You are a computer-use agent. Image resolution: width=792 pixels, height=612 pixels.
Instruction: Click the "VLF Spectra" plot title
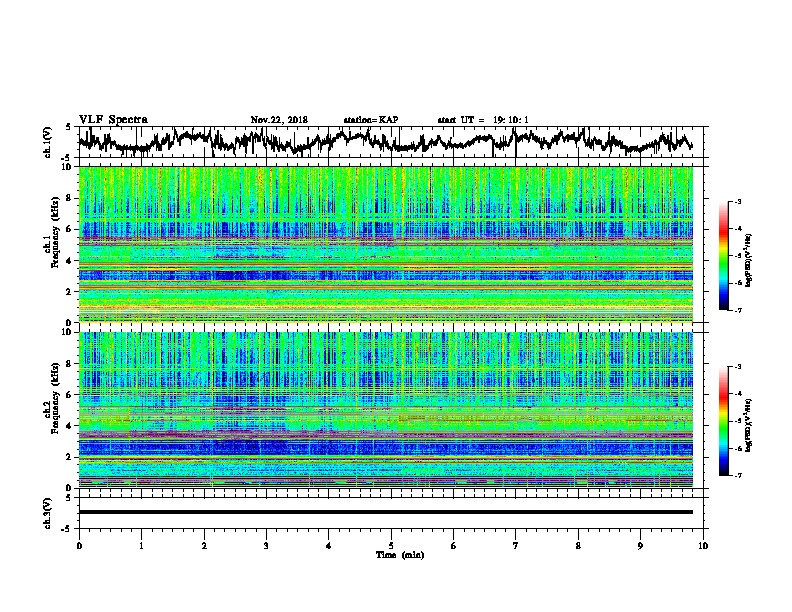coord(113,119)
